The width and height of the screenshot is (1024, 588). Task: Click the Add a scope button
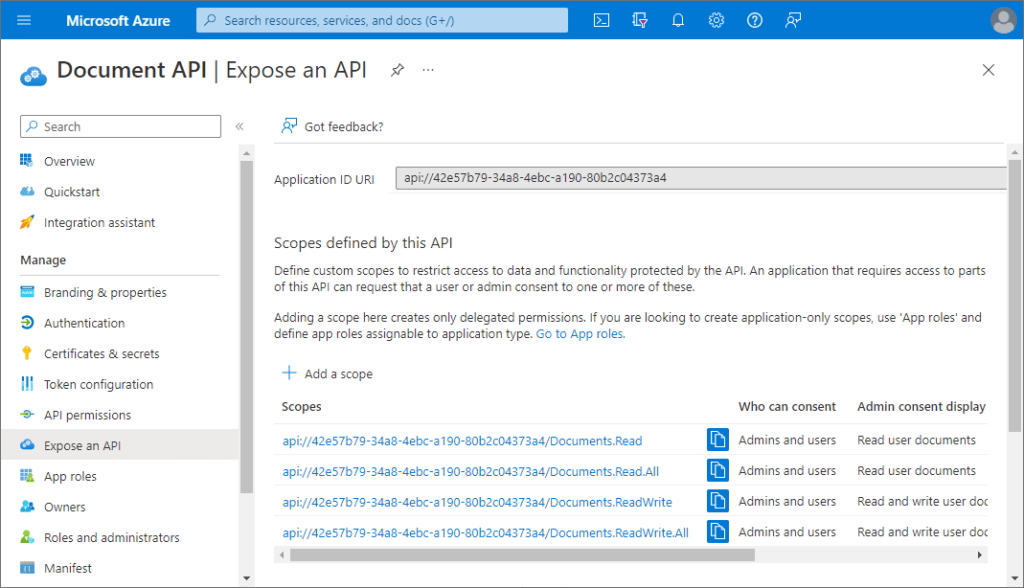327,373
